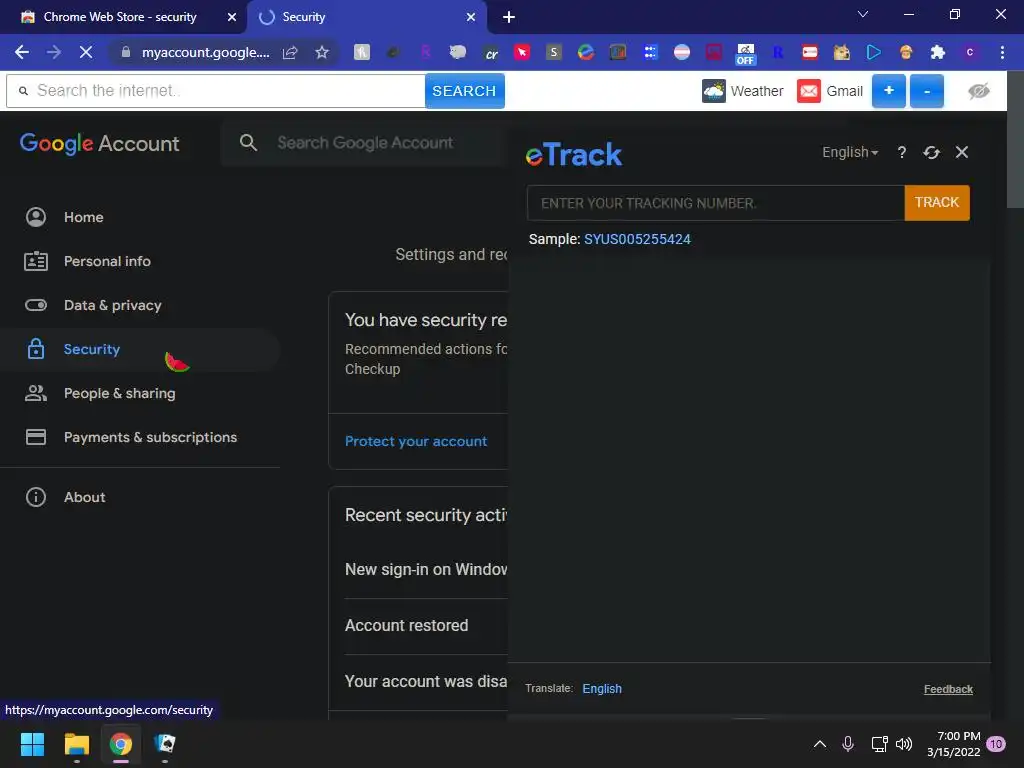This screenshot has width=1024, height=768.
Task: Open the English language dropdown in eTrack
Action: [x=850, y=152]
